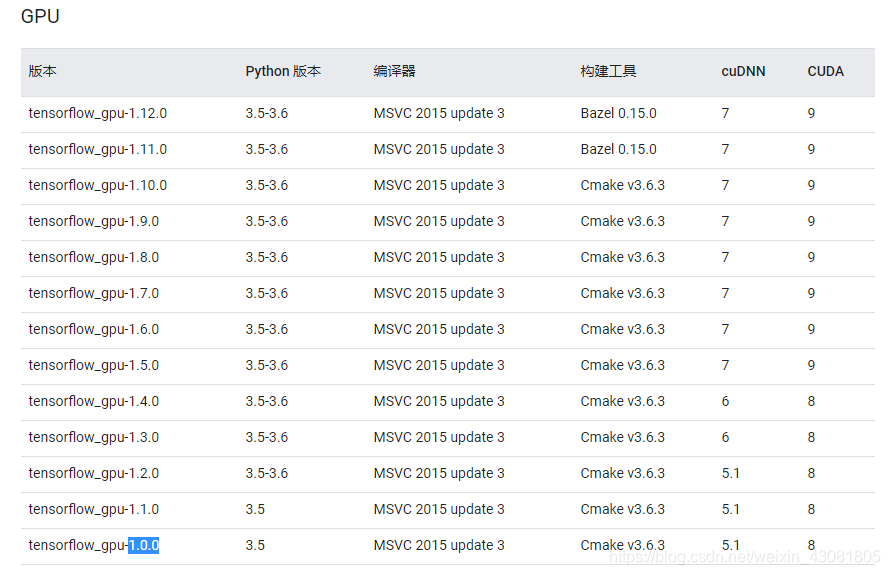Screen dimensions: 890x575
Task: Click cuDNN value 7 in the 1.5.0 row
Action: pos(725,366)
